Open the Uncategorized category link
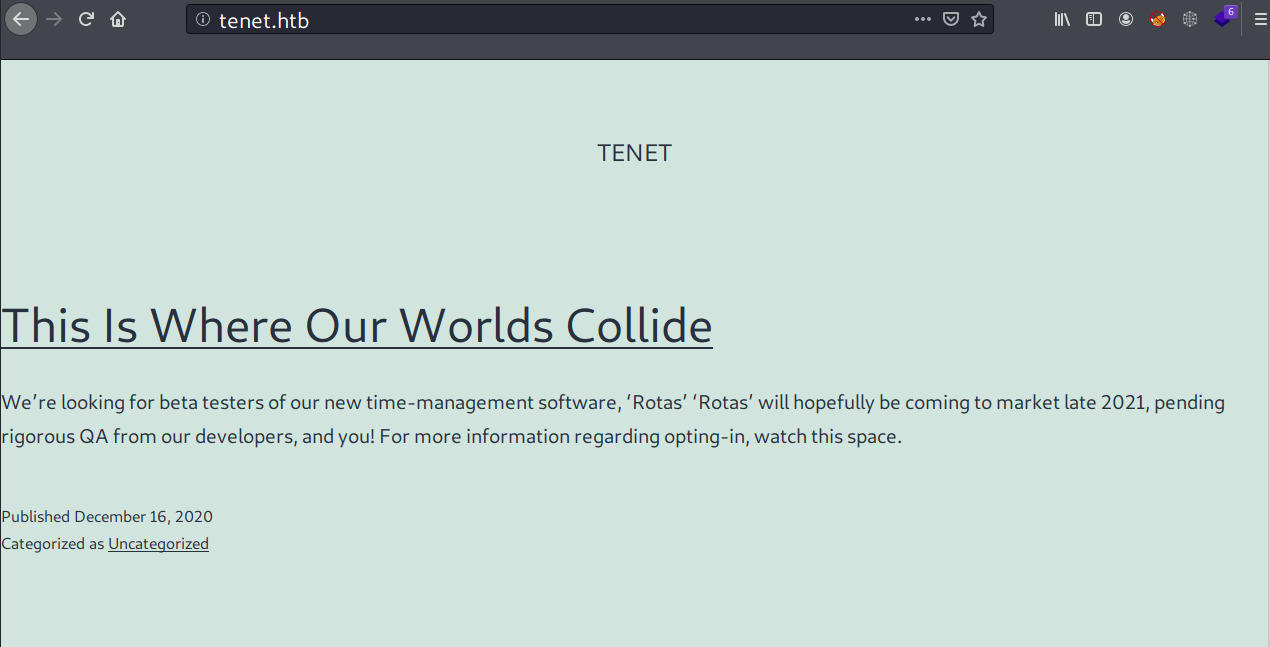 [158, 544]
